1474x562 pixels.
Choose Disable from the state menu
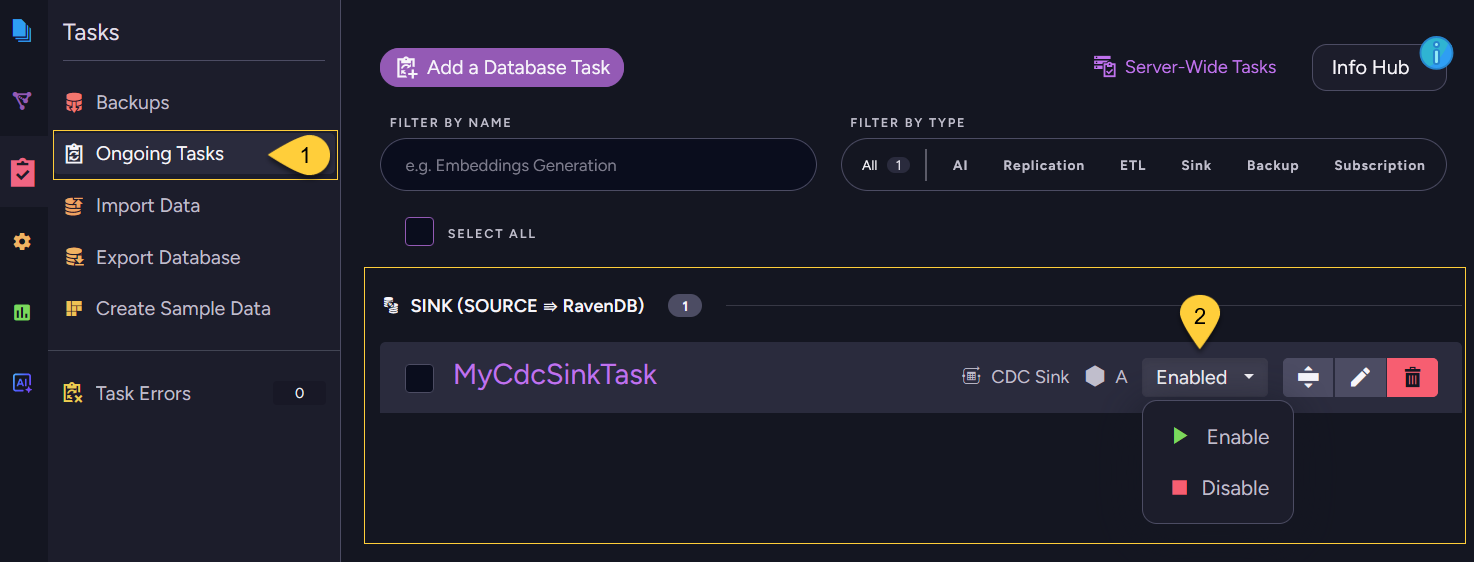click(1218, 488)
